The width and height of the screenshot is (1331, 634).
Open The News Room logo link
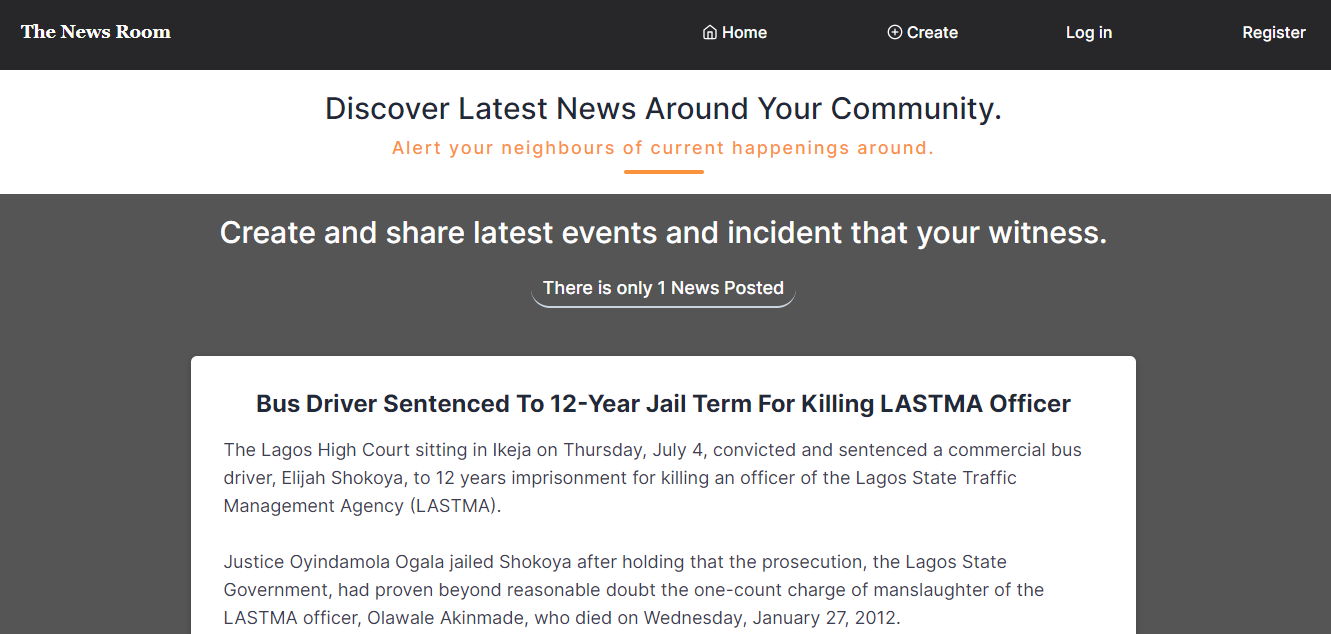pos(96,32)
